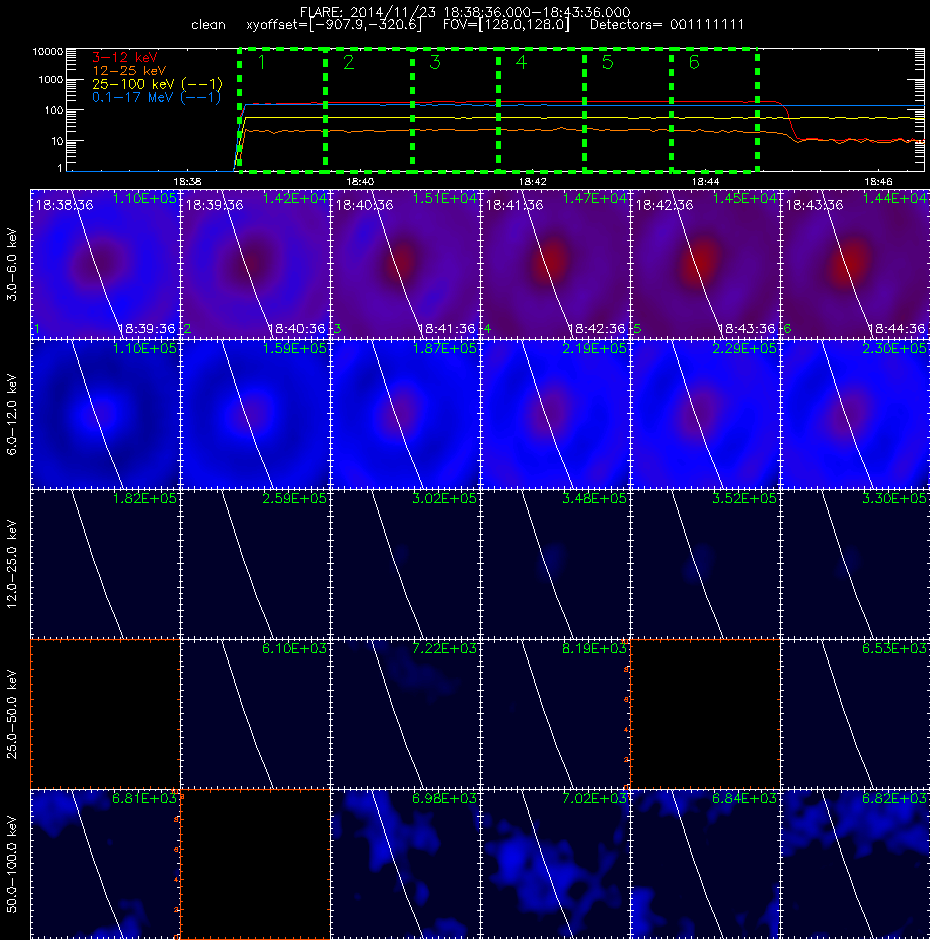Click the peak value '6.84E+03'
The width and height of the screenshot is (930, 940).
(x=744, y=798)
